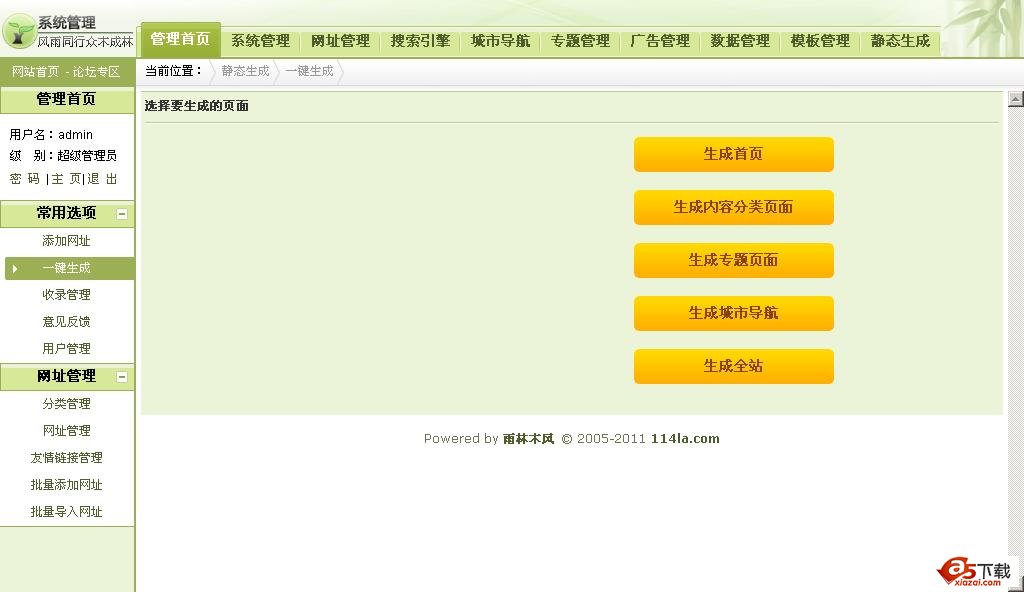Switch to the 广告管理 tab
Viewport: 1024px width, 592px height.
(x=660, y=41)
